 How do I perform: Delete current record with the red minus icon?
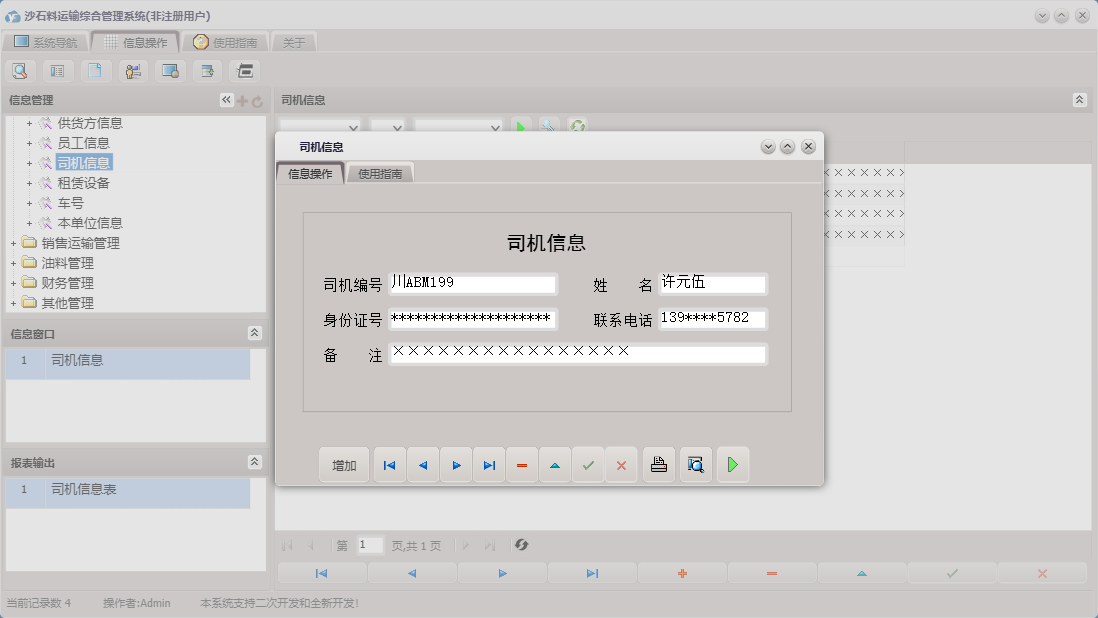pyautogui.click(x=522, y=464)
